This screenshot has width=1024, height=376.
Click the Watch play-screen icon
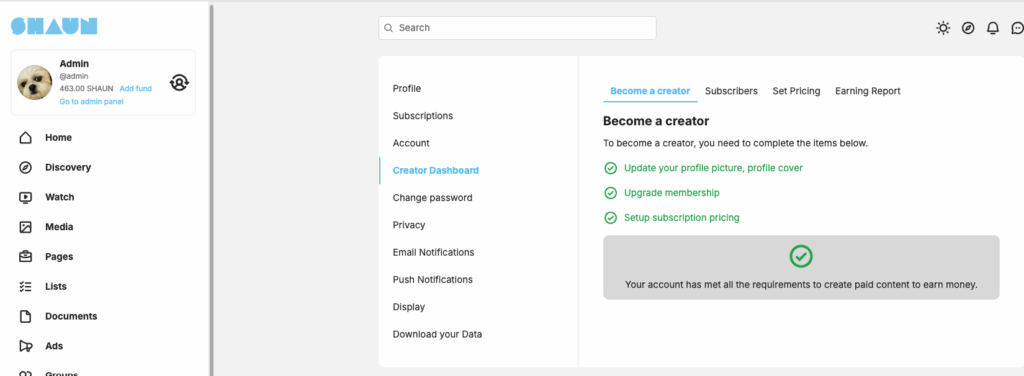(25, 197)
